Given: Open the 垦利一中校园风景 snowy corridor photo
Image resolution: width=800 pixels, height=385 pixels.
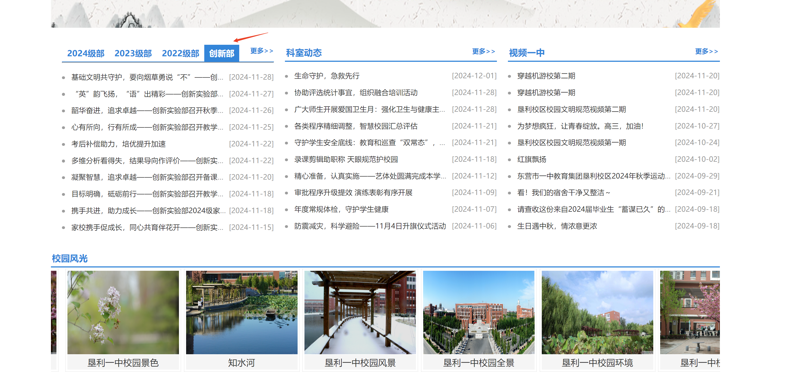Looking at the screenshot, I should 360,312.
